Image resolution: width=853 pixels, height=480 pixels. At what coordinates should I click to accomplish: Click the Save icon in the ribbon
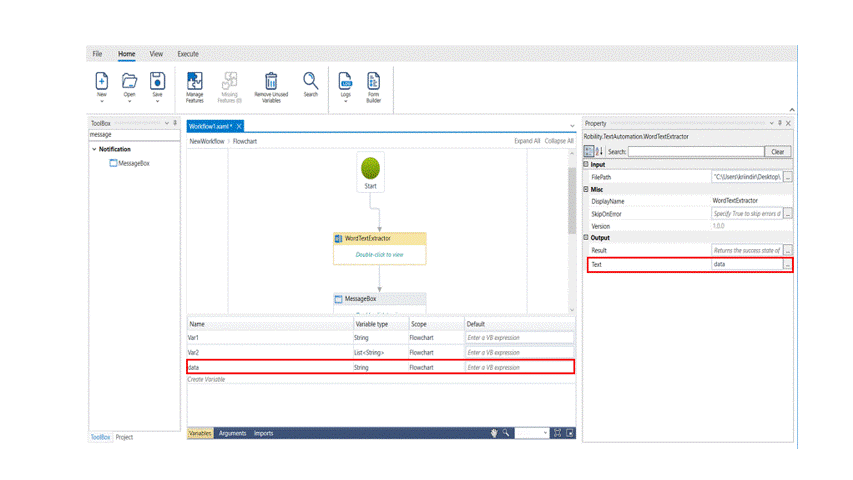coord(157,81)
